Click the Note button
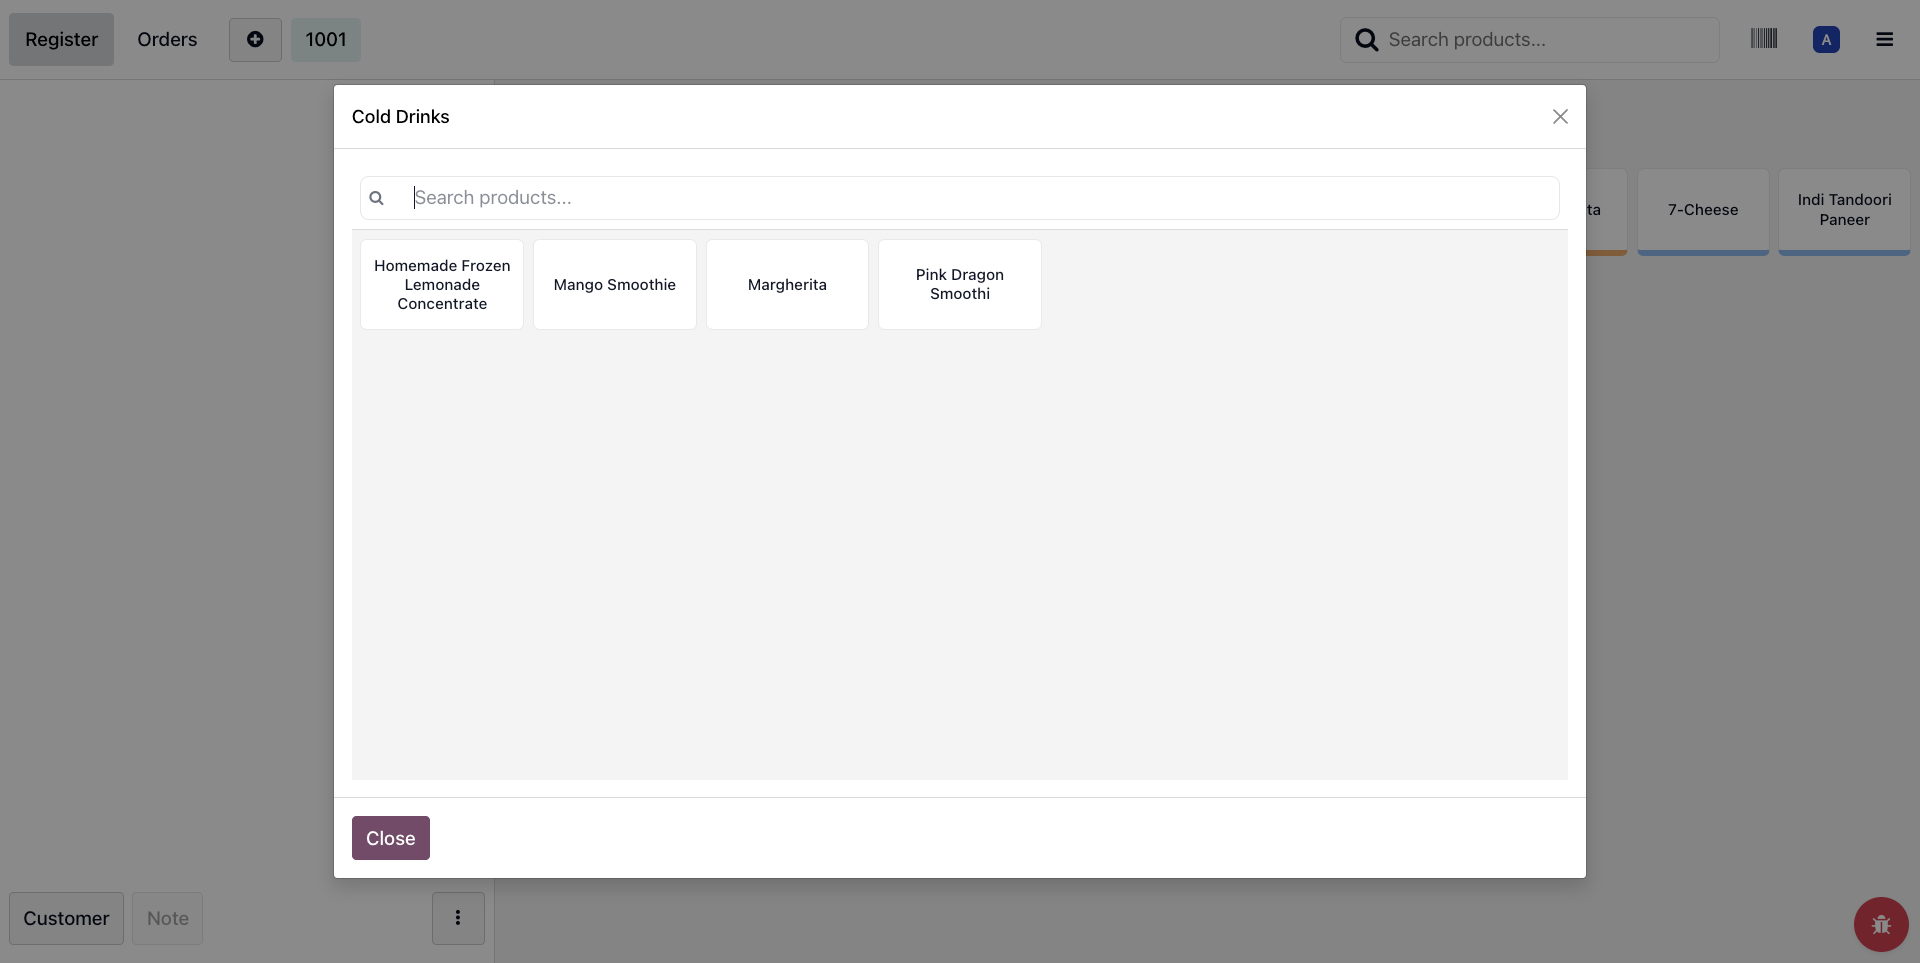 [168, 918]
